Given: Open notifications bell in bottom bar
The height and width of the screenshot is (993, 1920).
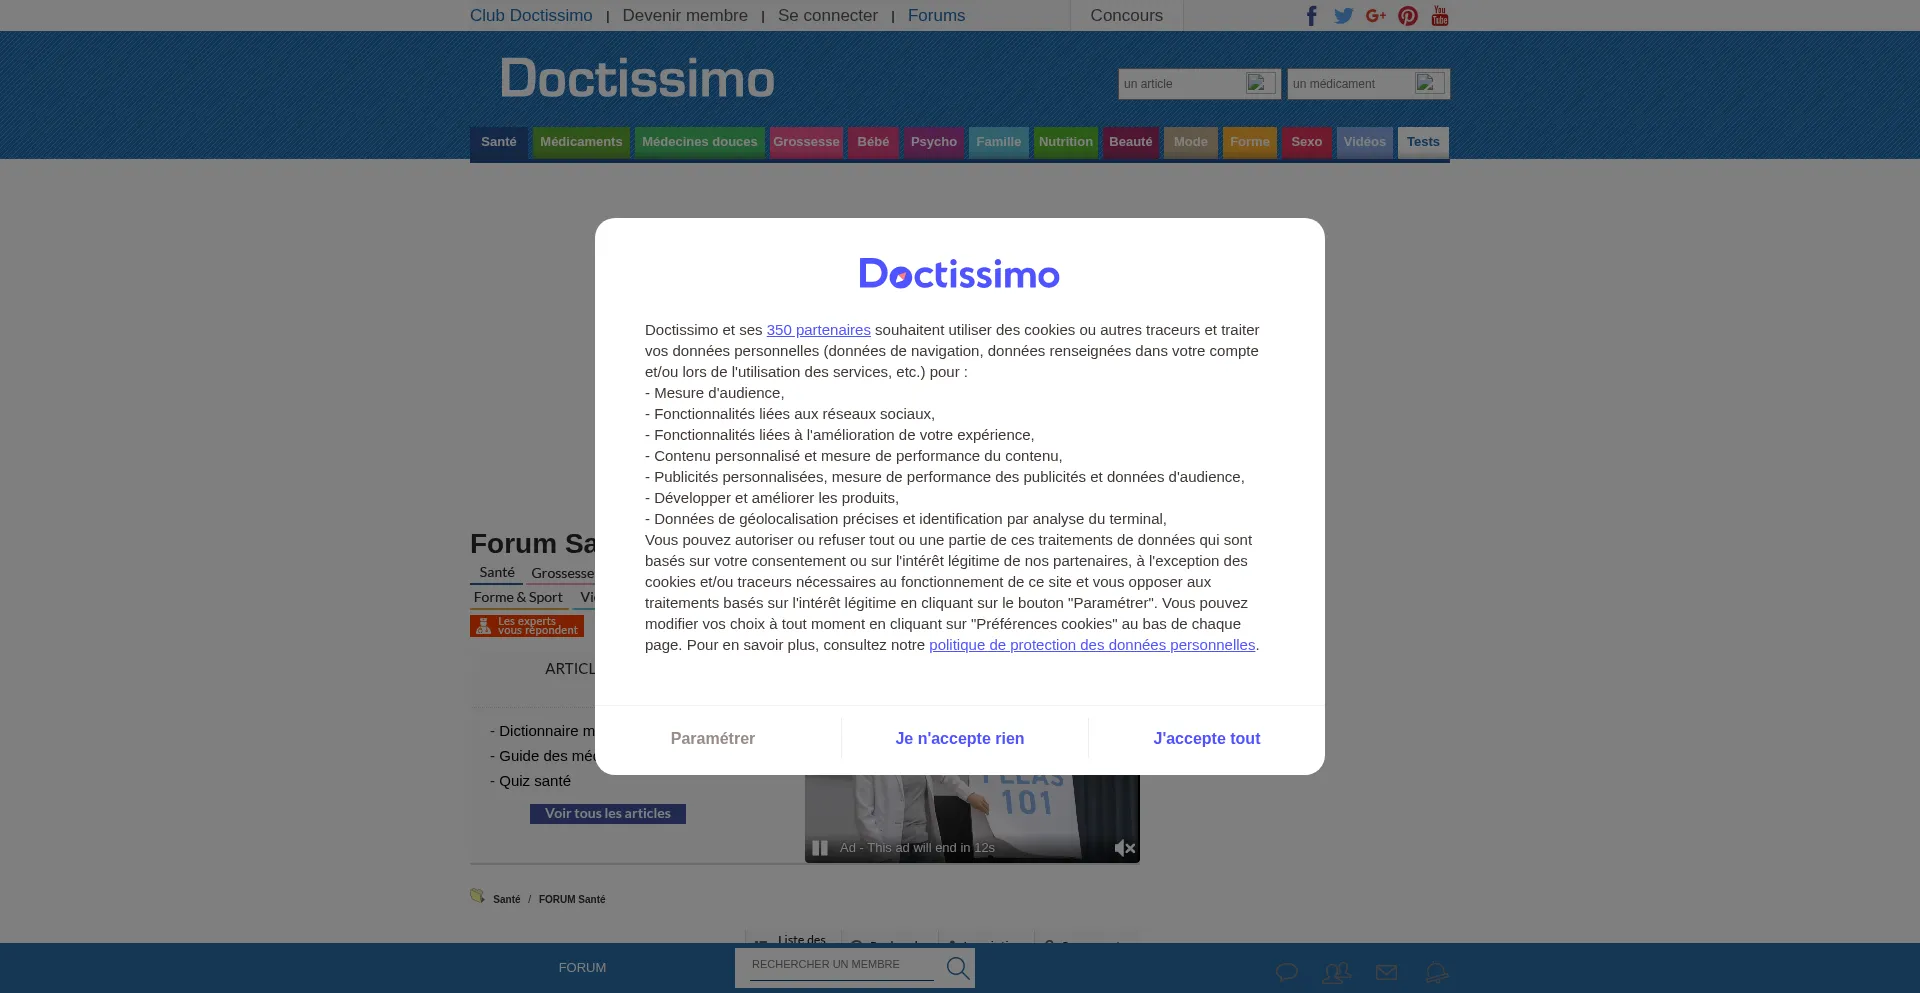Looking at the screenshot, I should (x=1436, y=972).
